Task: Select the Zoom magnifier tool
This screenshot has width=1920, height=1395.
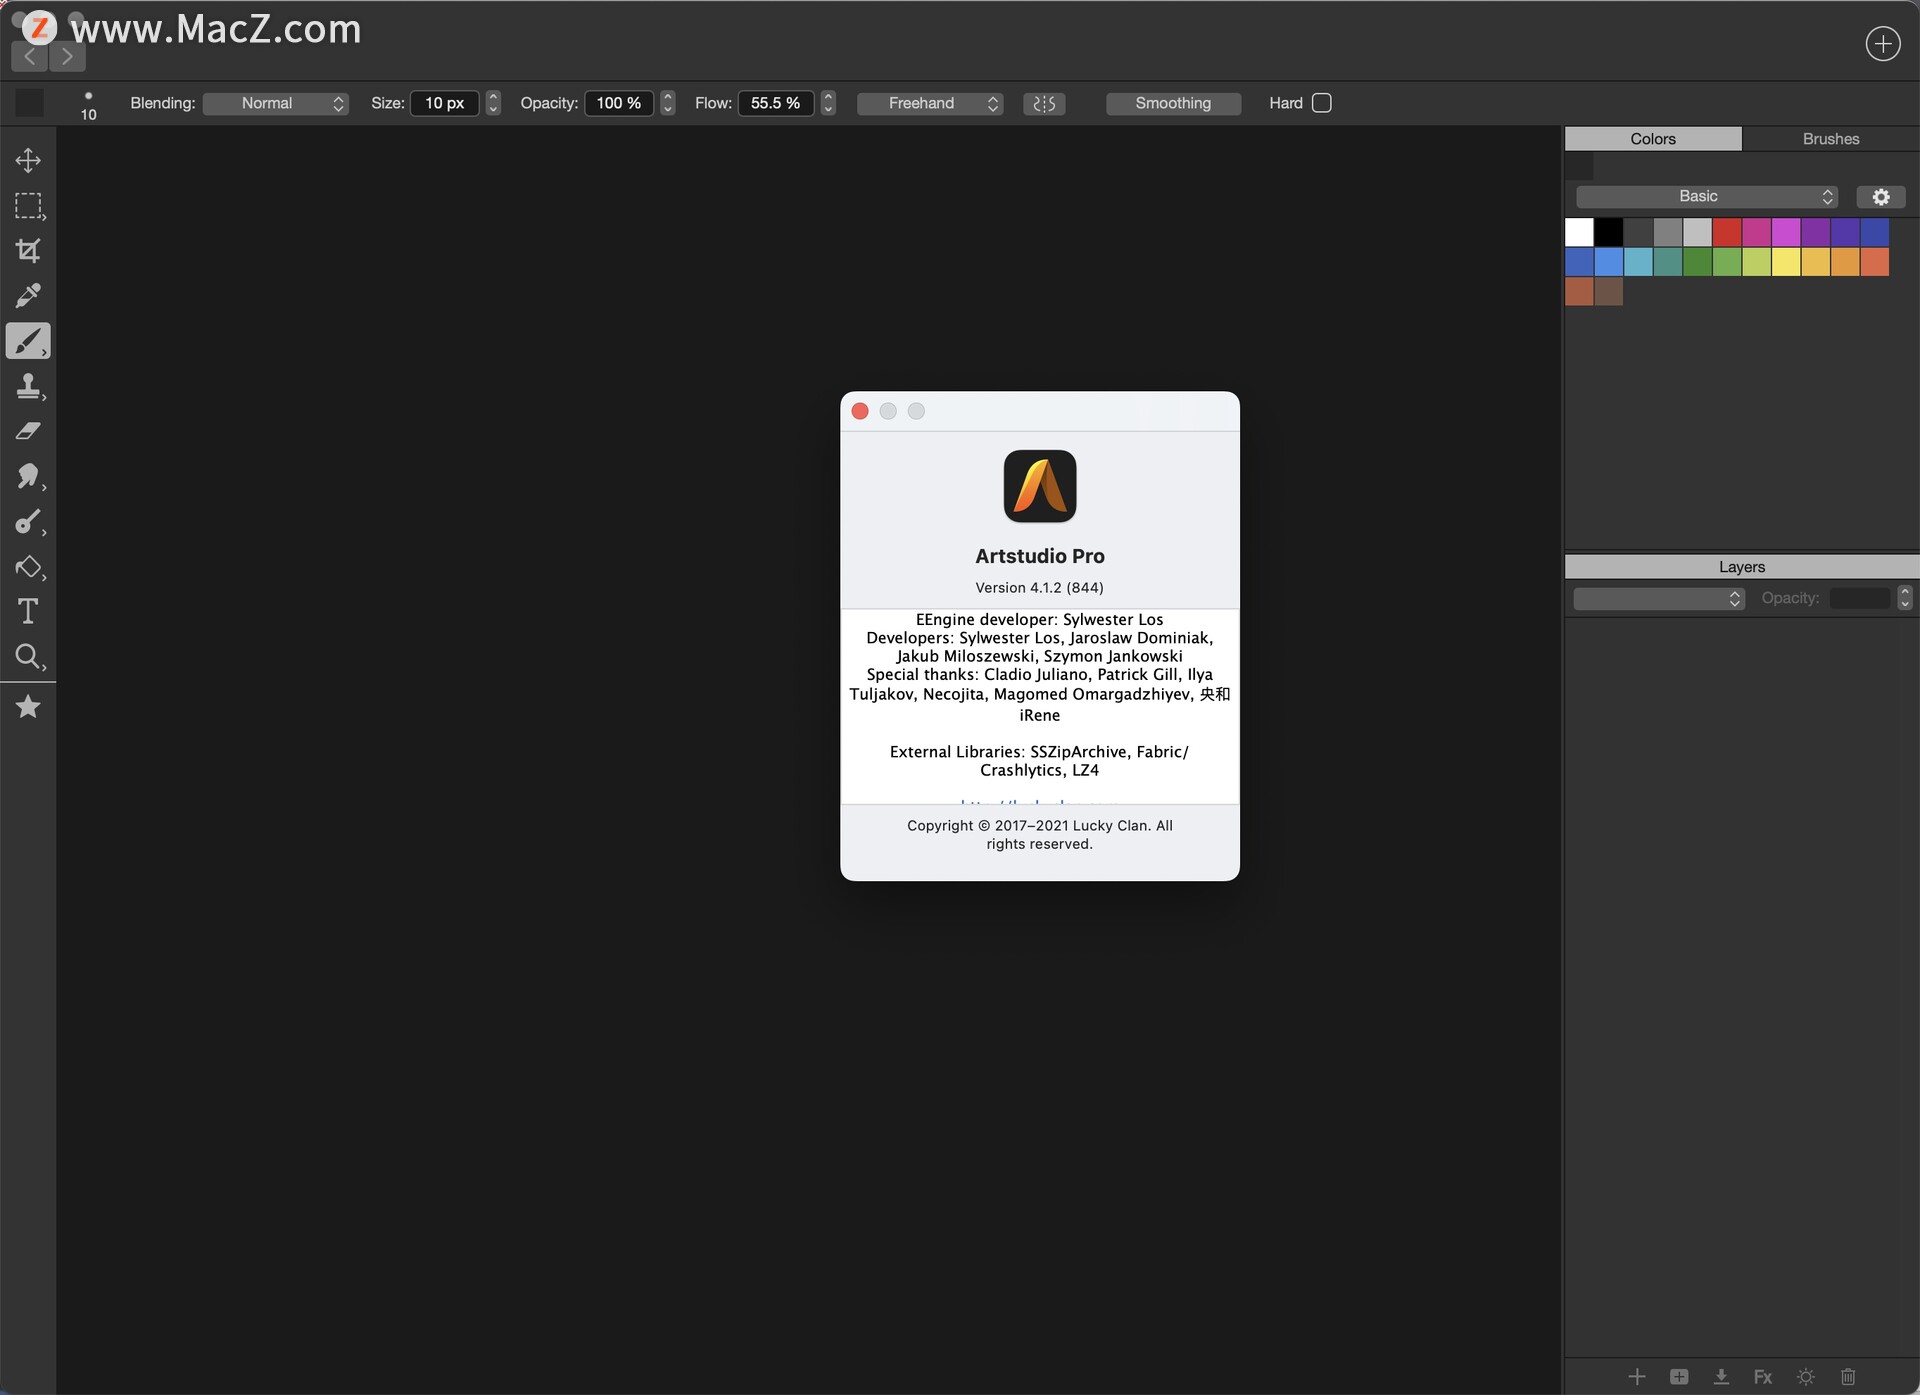Action: coord(28,657)
